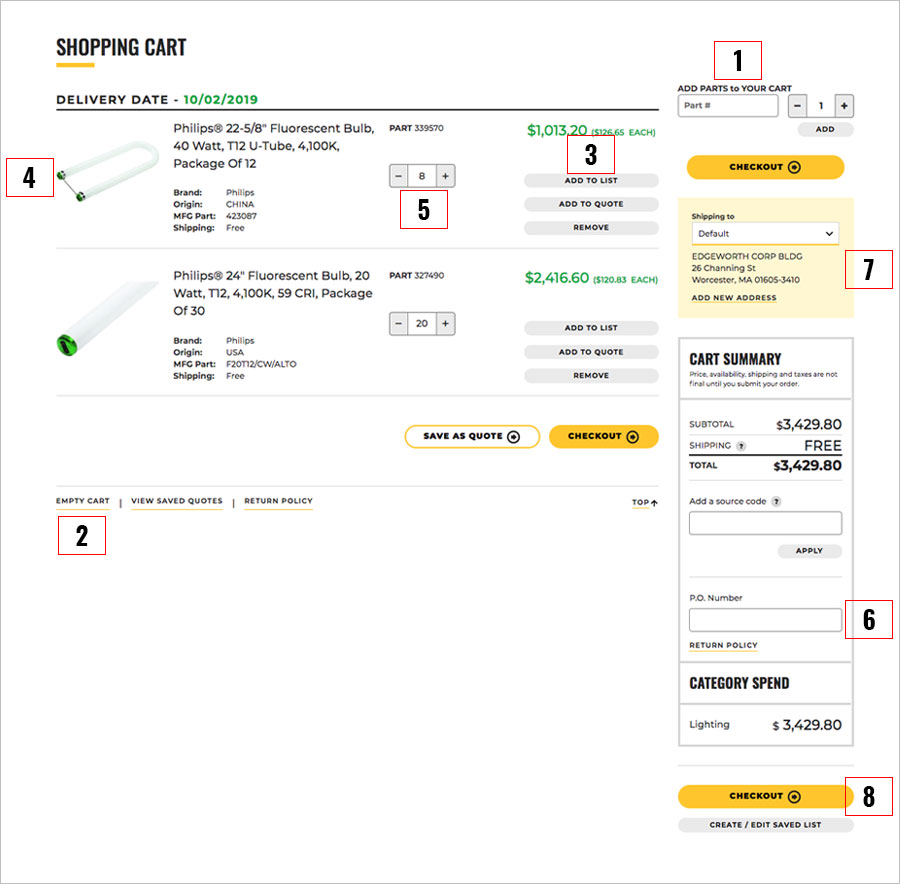This screenshot has height=884, width=900.
Task: Click the source code help icon
Action: pos(777,502)
